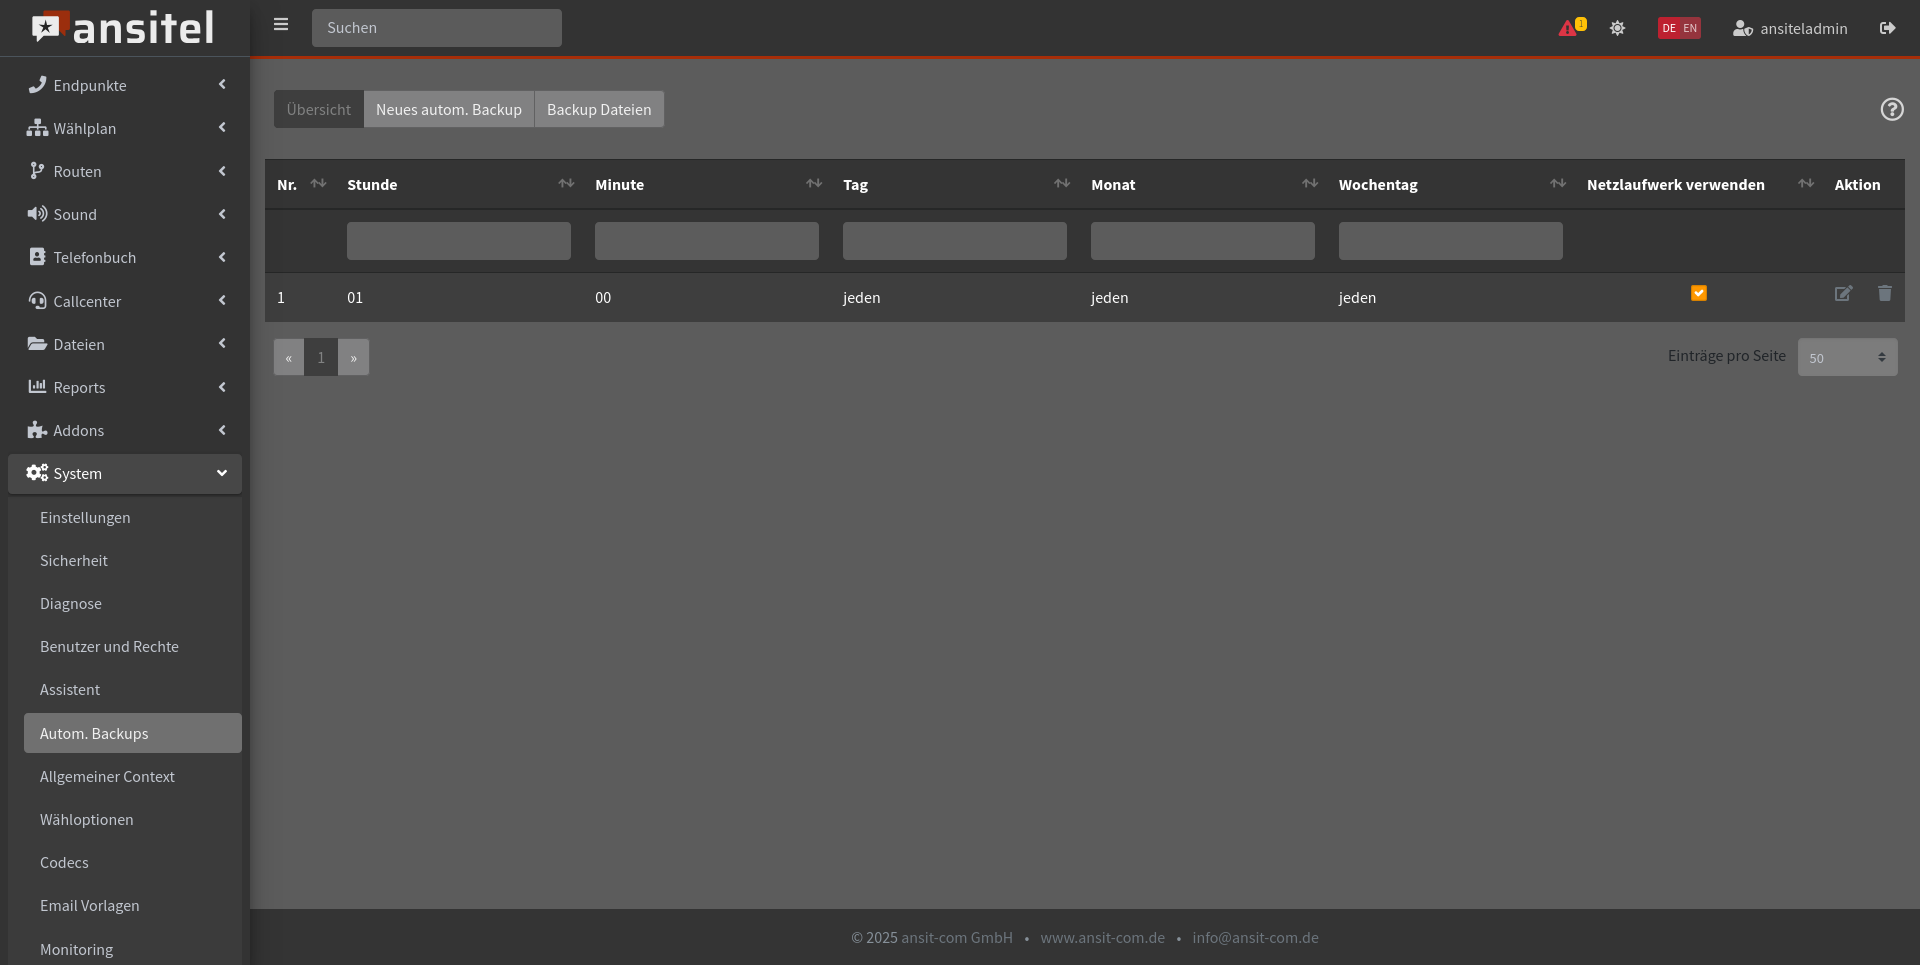The width and height of the screenshot is (1920, 965).
Task: Switch language to EN
Action: coord(1690,28)
